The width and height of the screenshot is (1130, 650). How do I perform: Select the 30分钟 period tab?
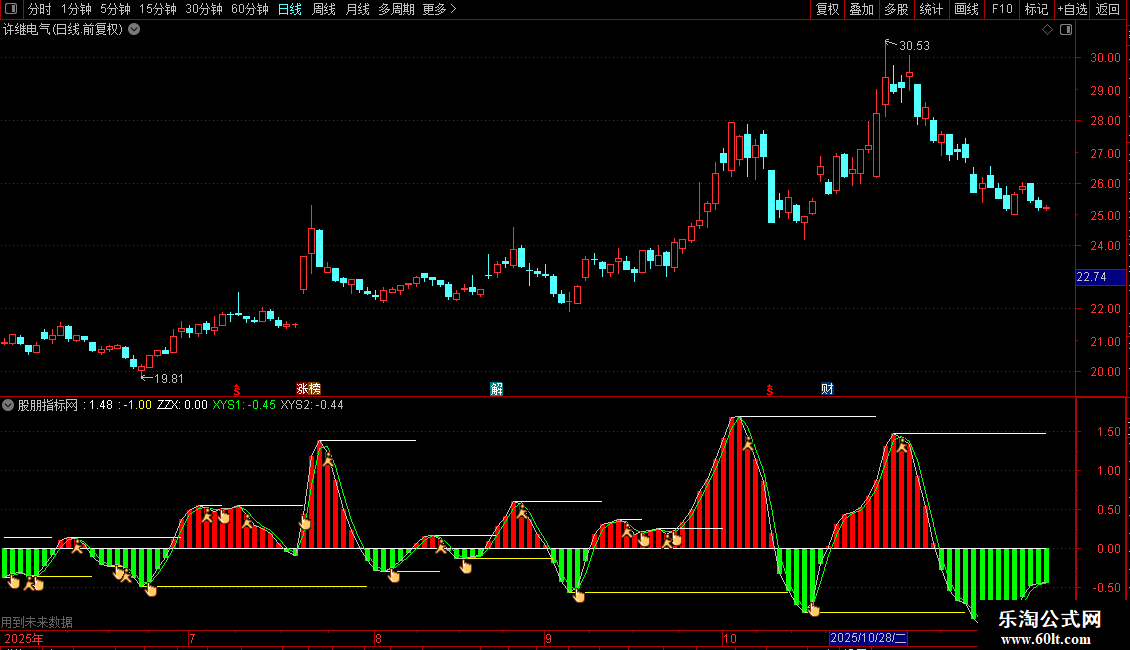pyautogui.click(x=204, y=9)
